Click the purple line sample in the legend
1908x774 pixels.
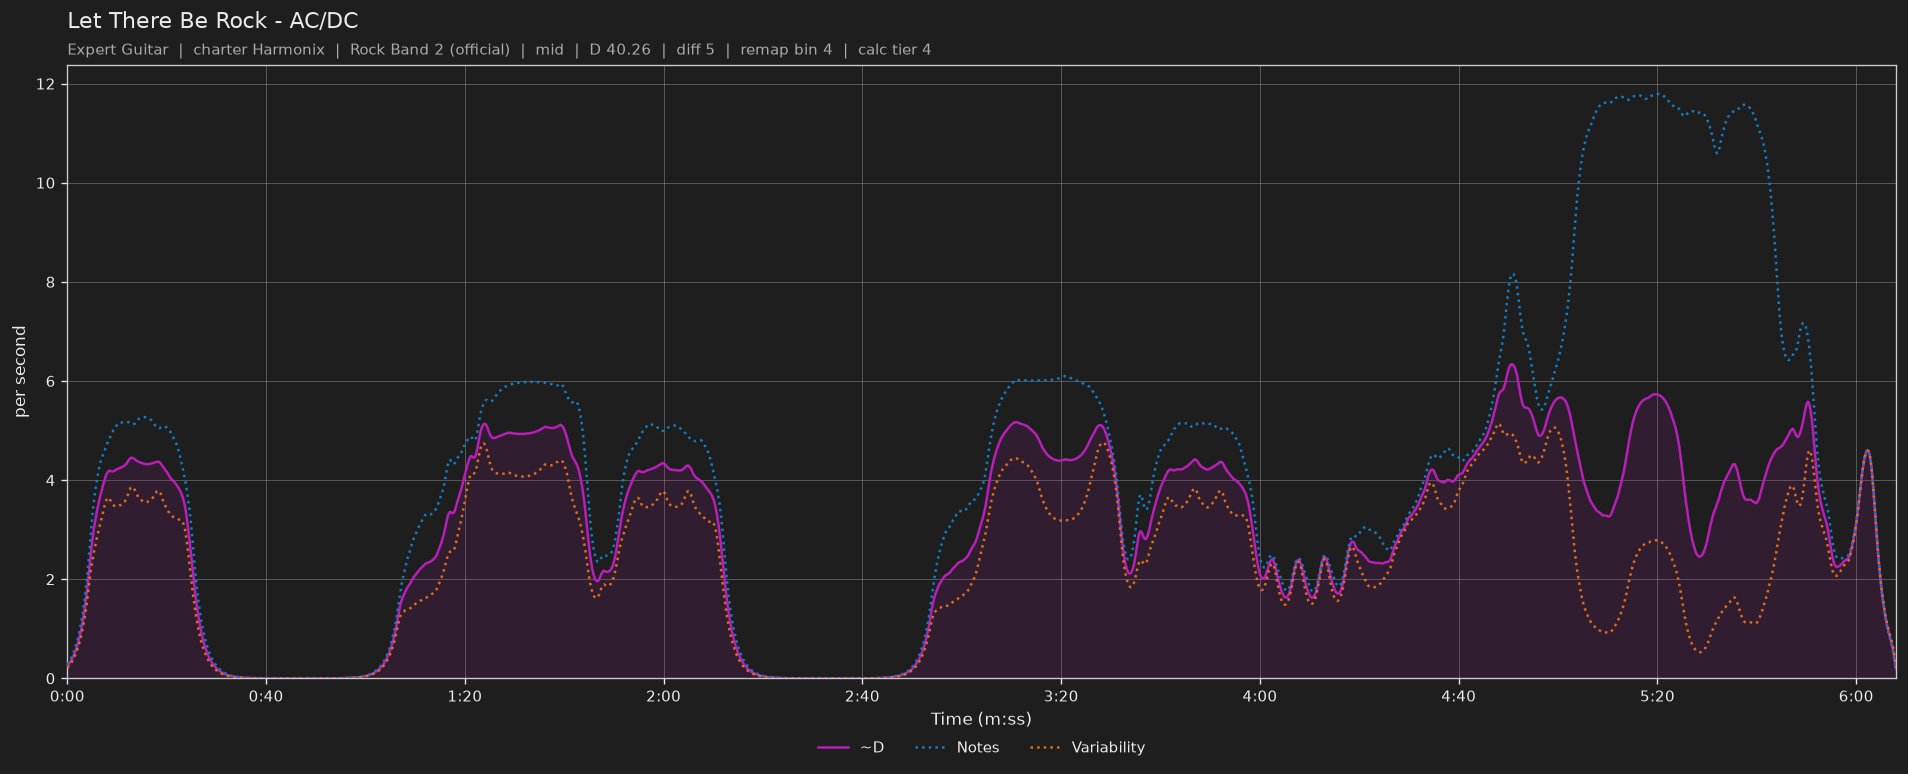[x=833, y=748]
